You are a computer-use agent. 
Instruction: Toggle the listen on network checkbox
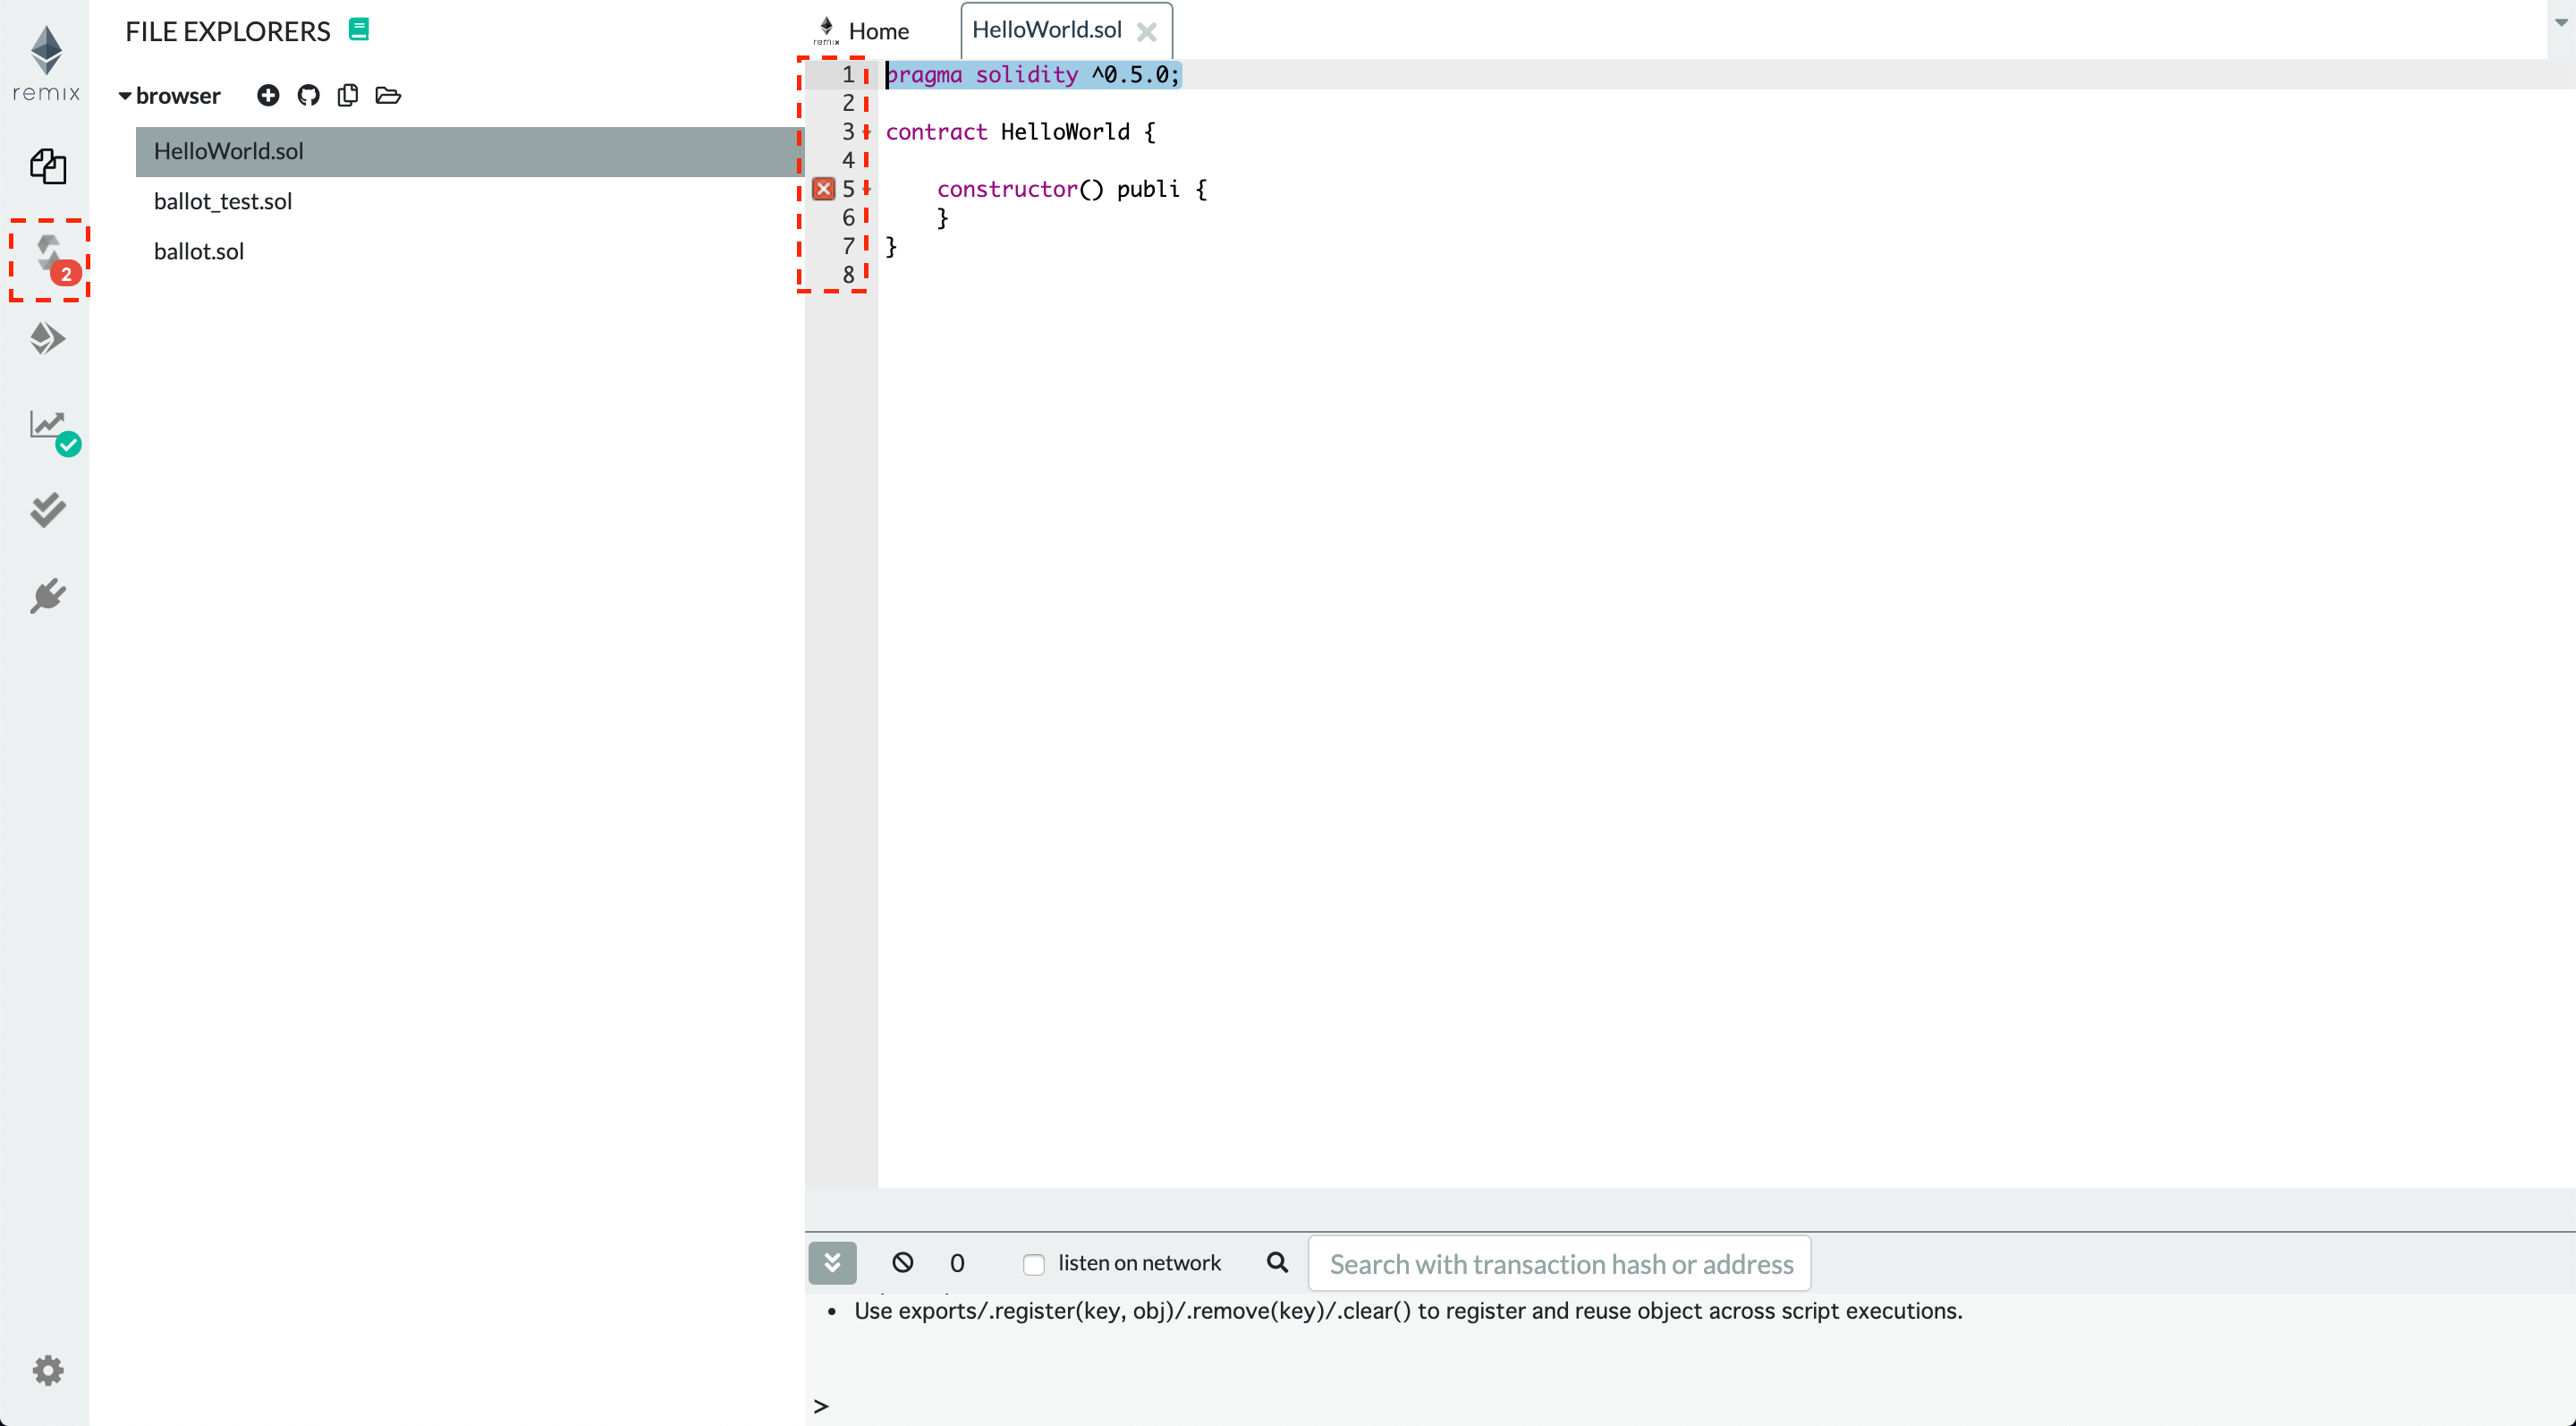pyautogui.click(x=1034, y=1262)
